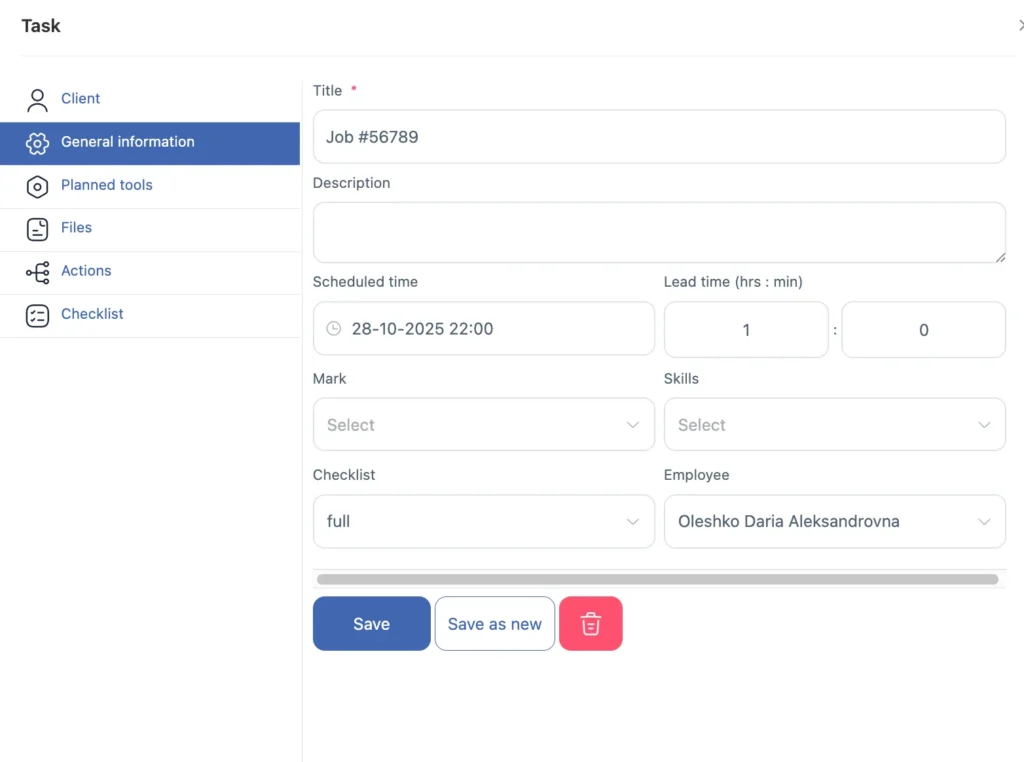This screenshot has height=762, width=1024.
Task: Open the Employee dropdown showing Oleshko Daria
Action: [x=835, y=521]
